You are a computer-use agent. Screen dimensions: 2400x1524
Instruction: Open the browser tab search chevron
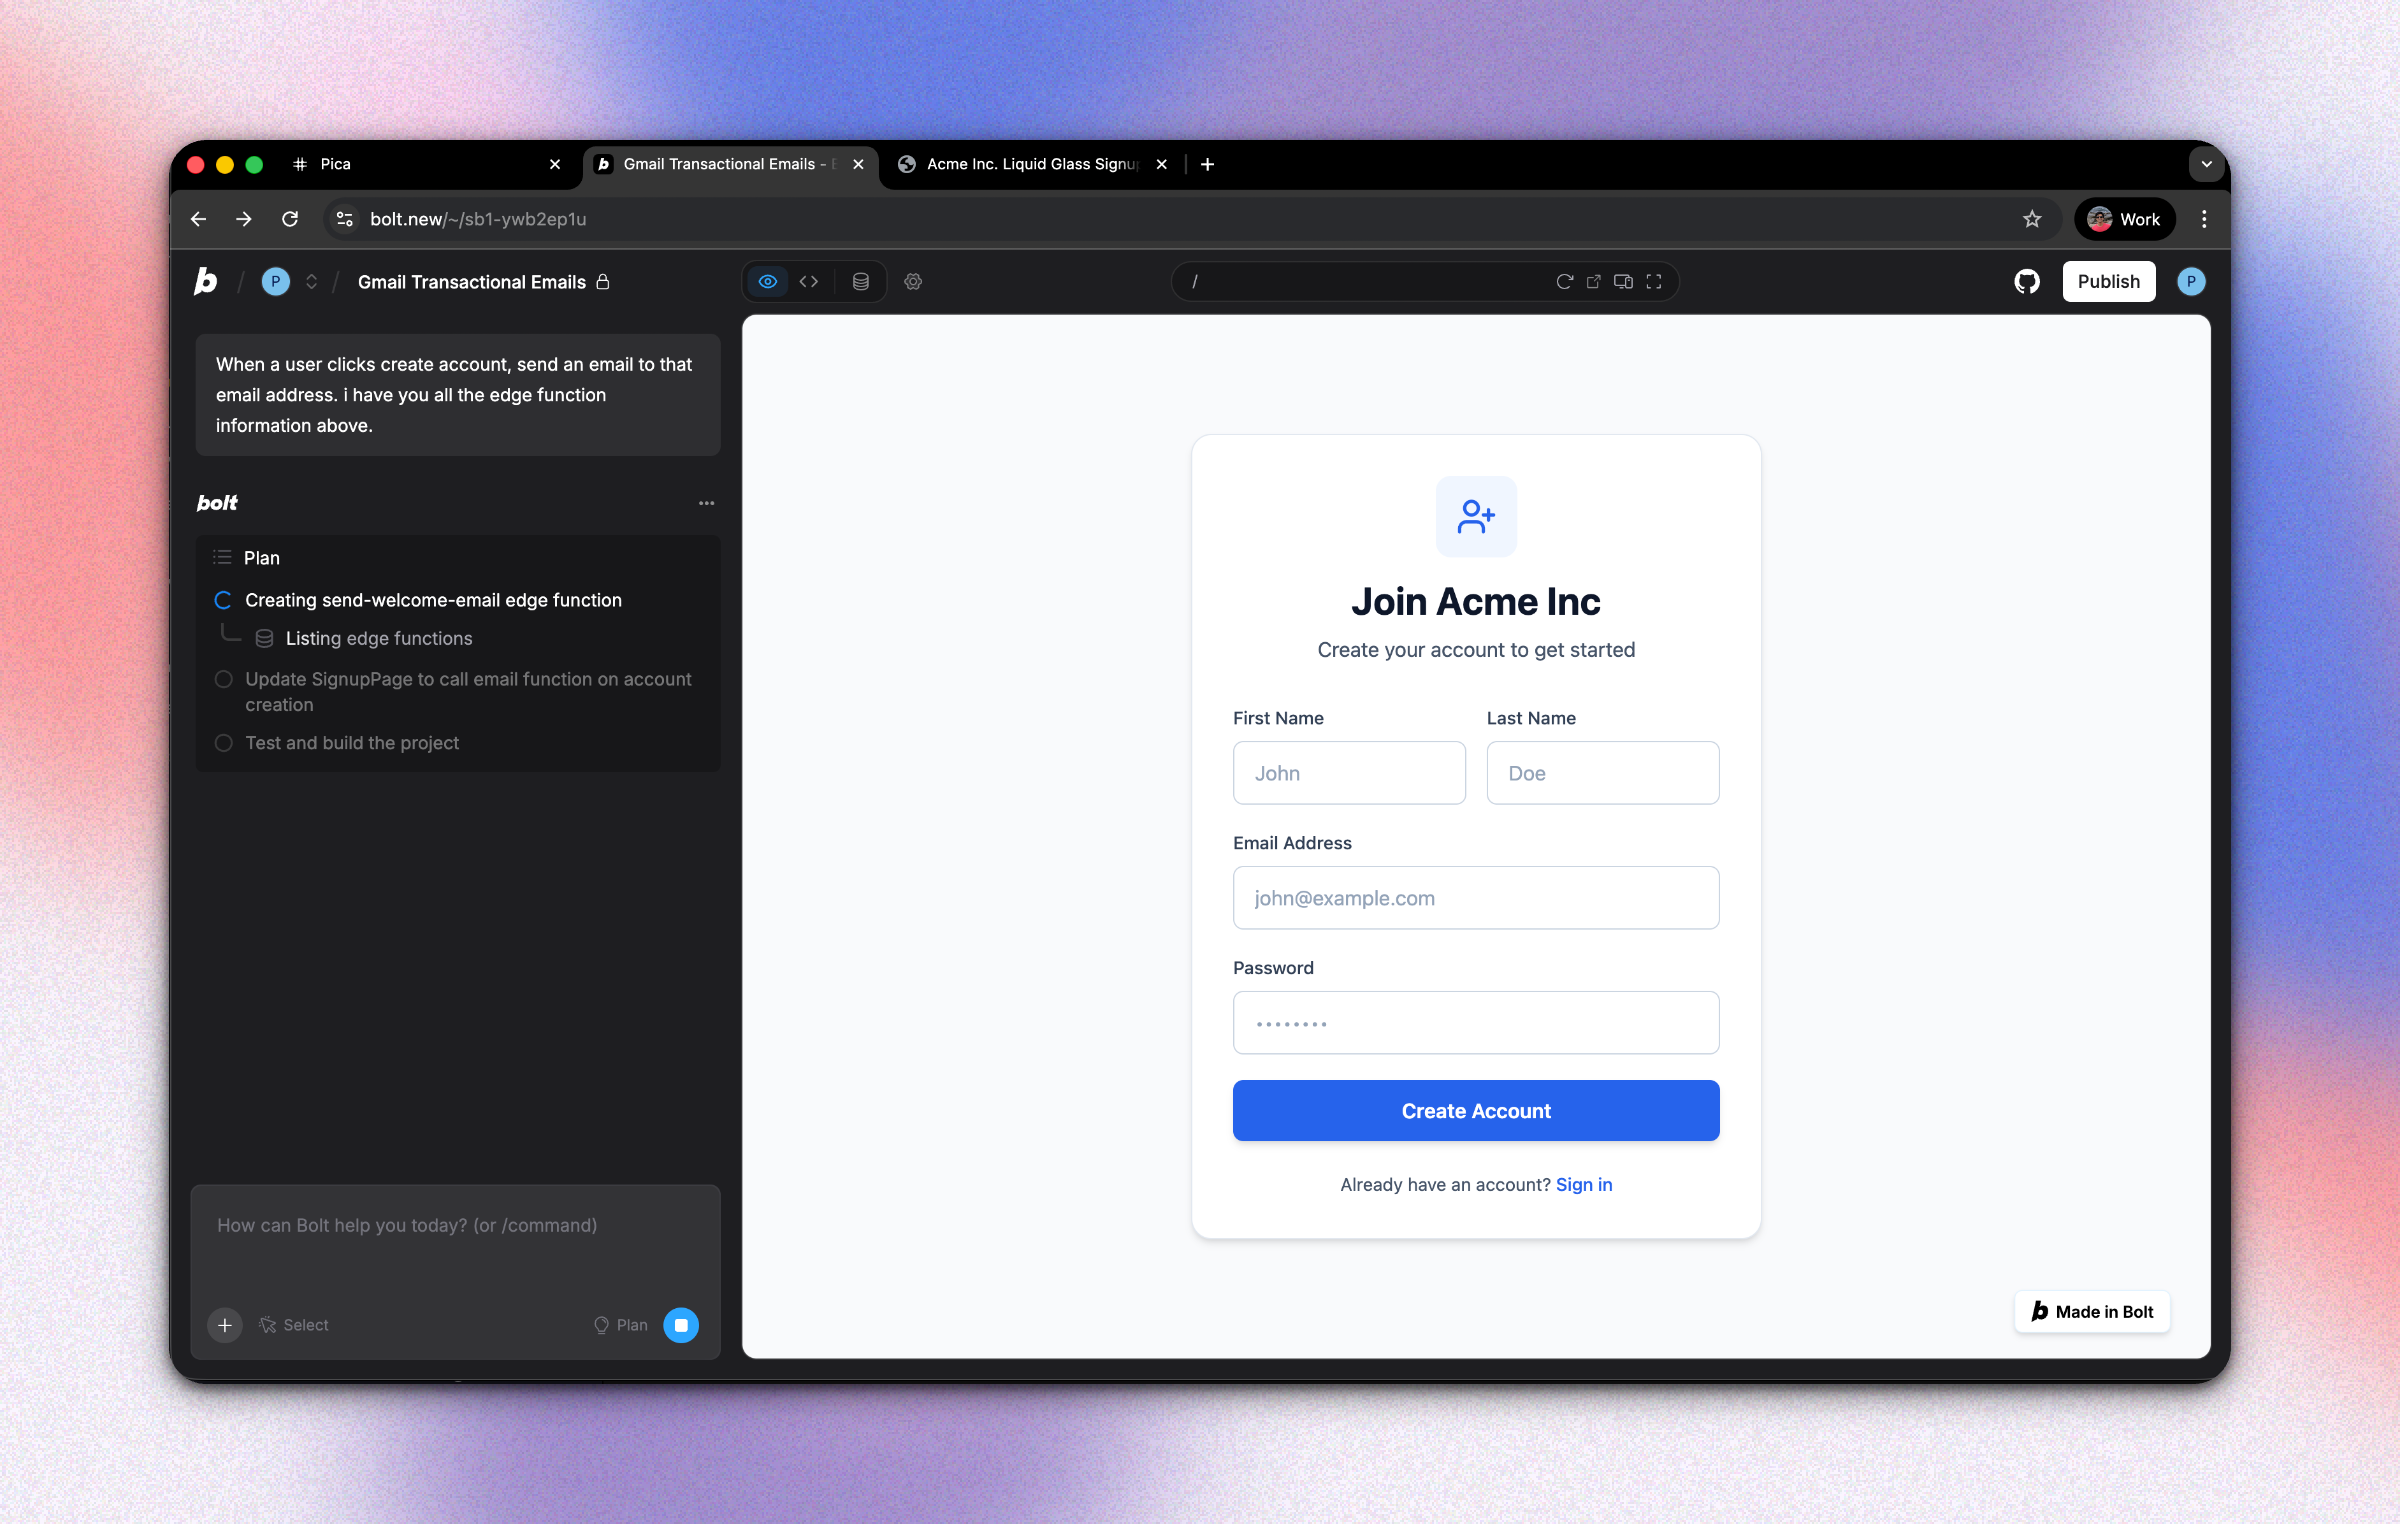point(2206,164)
